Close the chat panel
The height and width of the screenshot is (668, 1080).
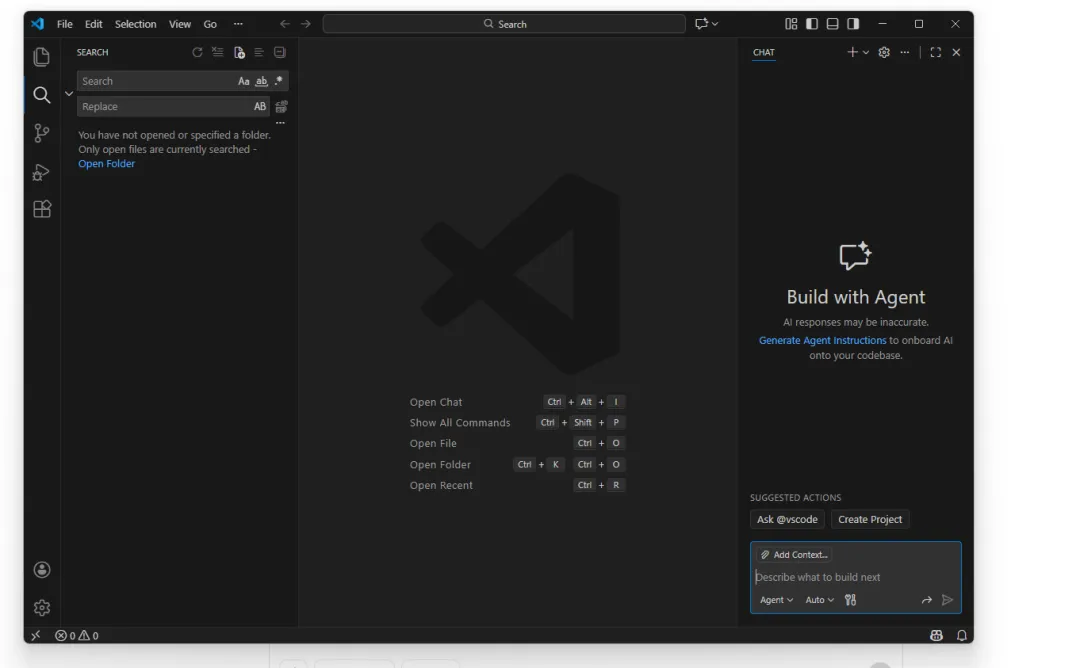956,52
